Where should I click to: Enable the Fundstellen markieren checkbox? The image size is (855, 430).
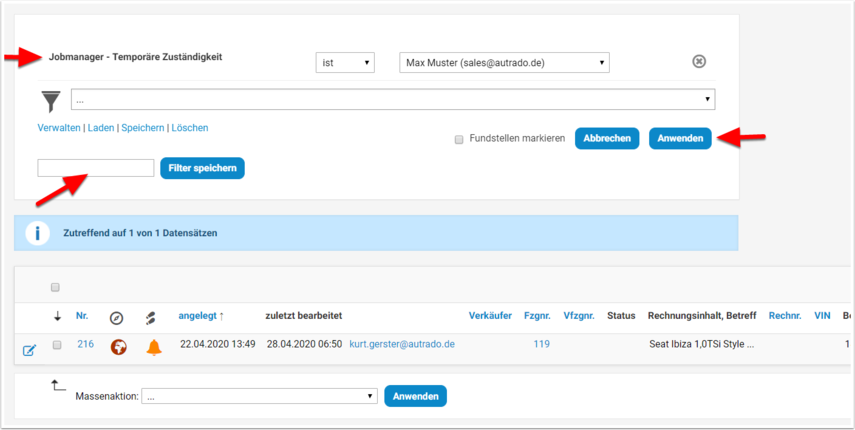[x=459, y=139]
